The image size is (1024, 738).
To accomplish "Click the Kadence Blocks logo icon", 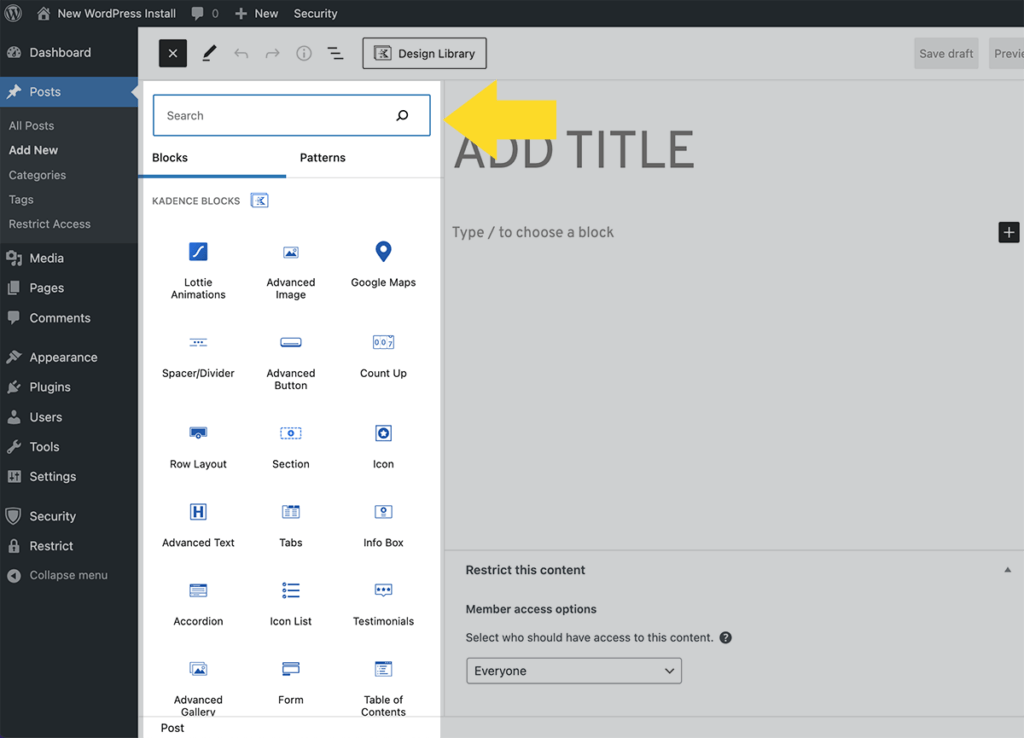I will (x=259, y=201).
